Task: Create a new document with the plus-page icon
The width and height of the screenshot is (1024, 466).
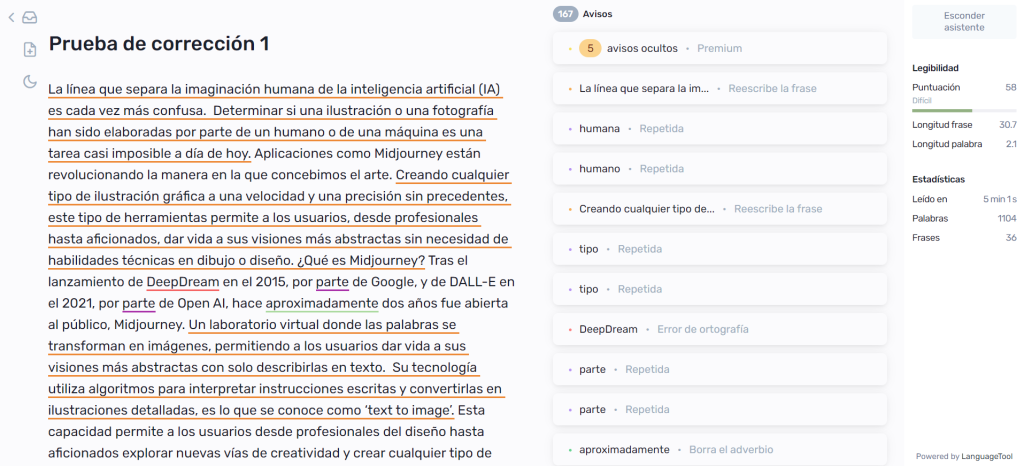Action: point(30,49)
